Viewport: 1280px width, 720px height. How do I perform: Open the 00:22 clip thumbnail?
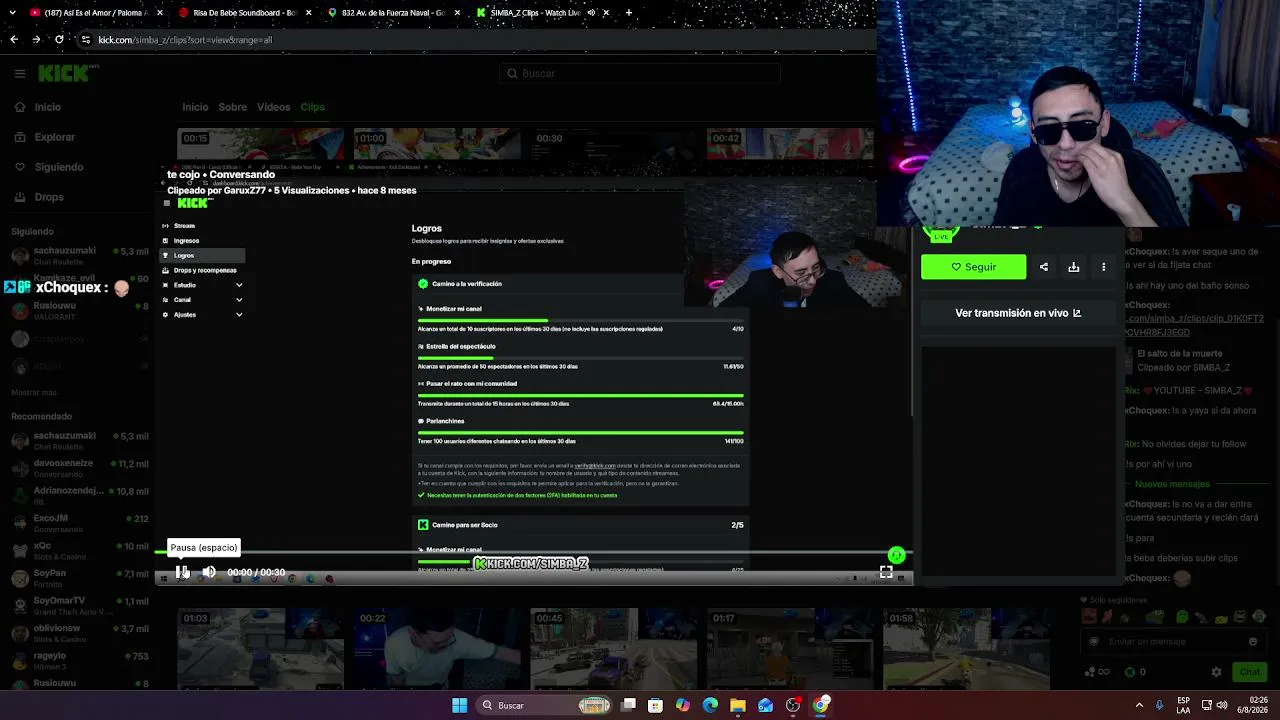(437, 649)
